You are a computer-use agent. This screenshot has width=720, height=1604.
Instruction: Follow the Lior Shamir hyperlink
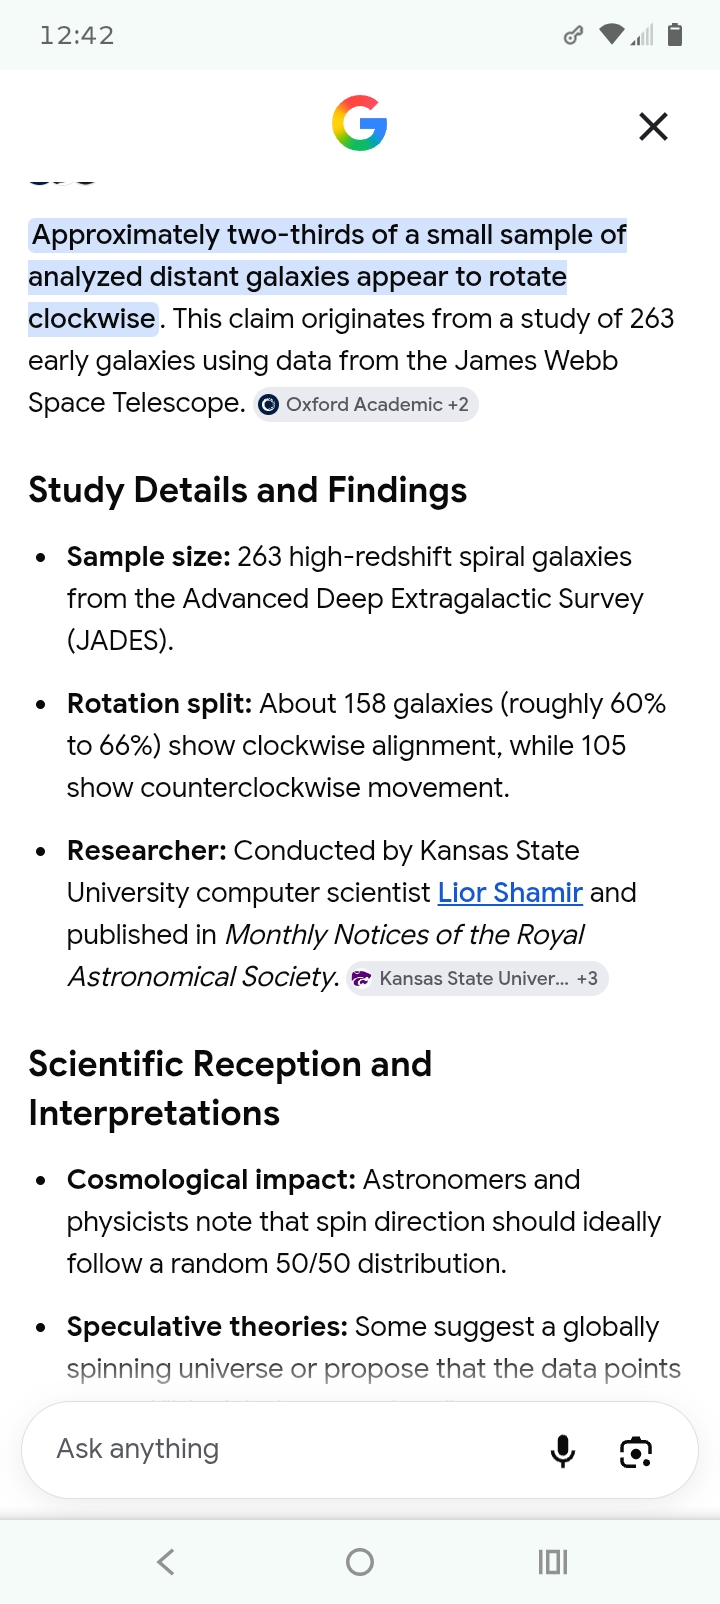coord(510,892)
